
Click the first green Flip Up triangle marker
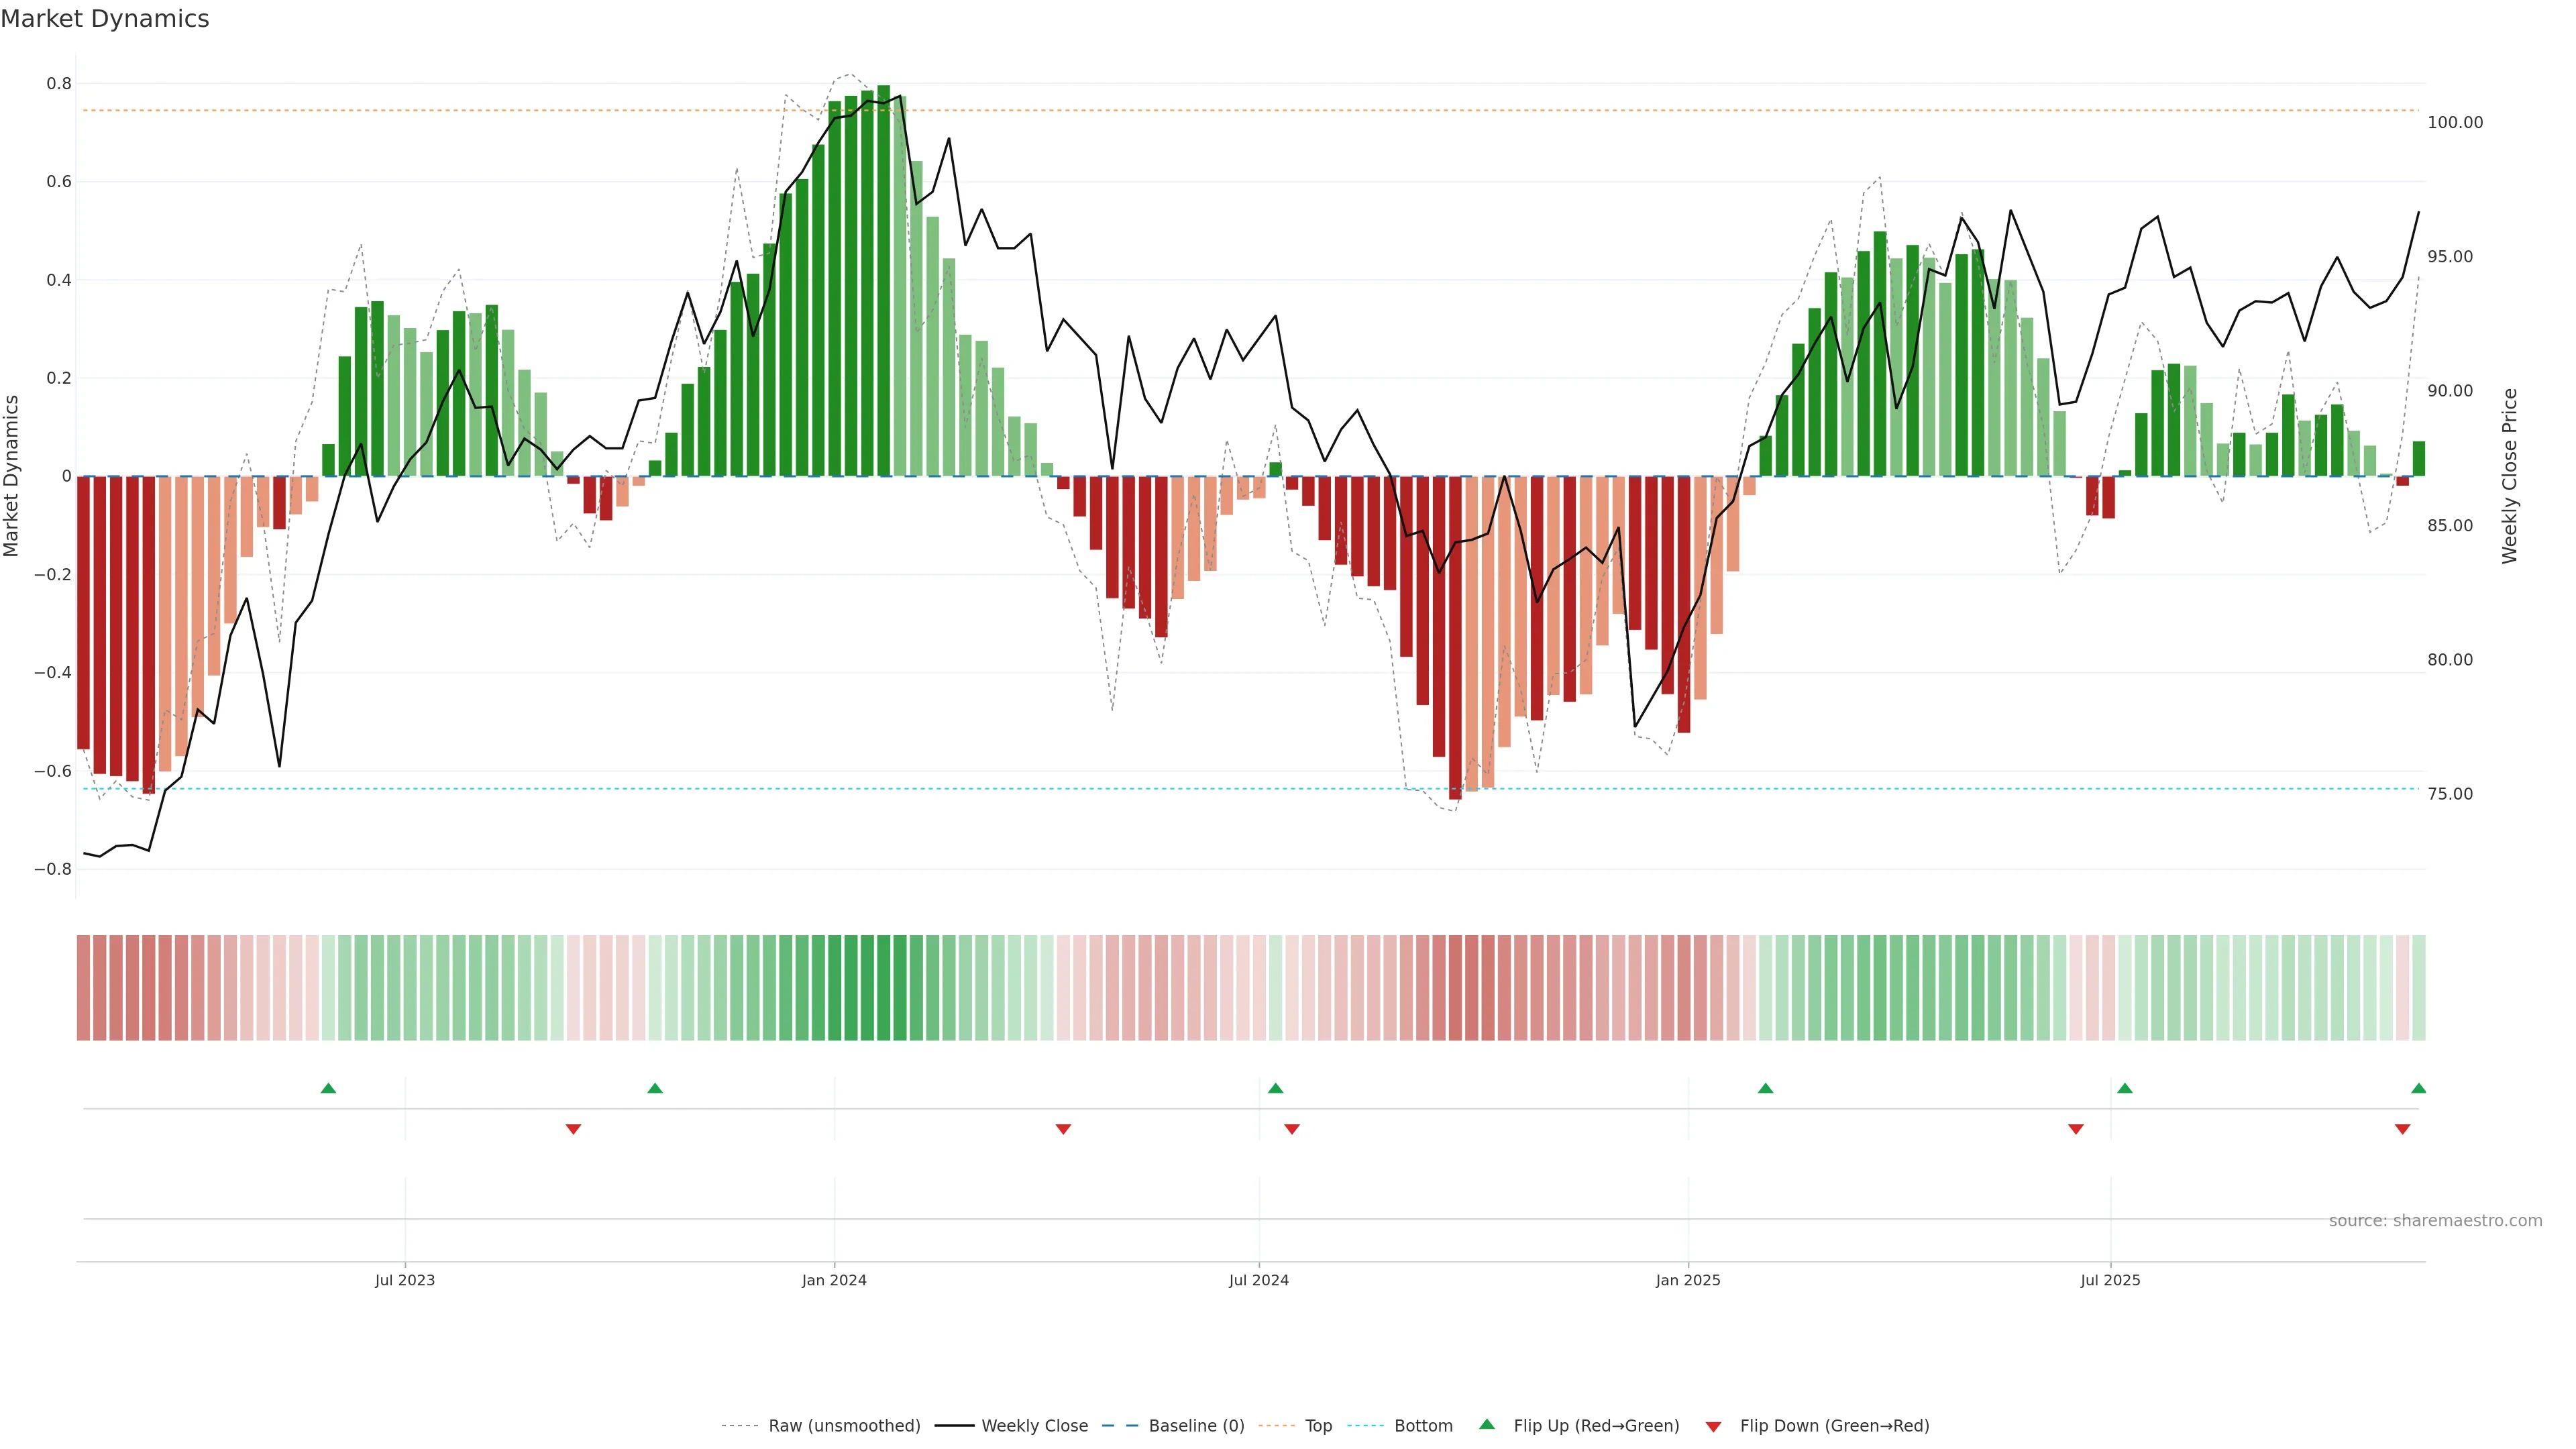click(x=328, y=1088)
